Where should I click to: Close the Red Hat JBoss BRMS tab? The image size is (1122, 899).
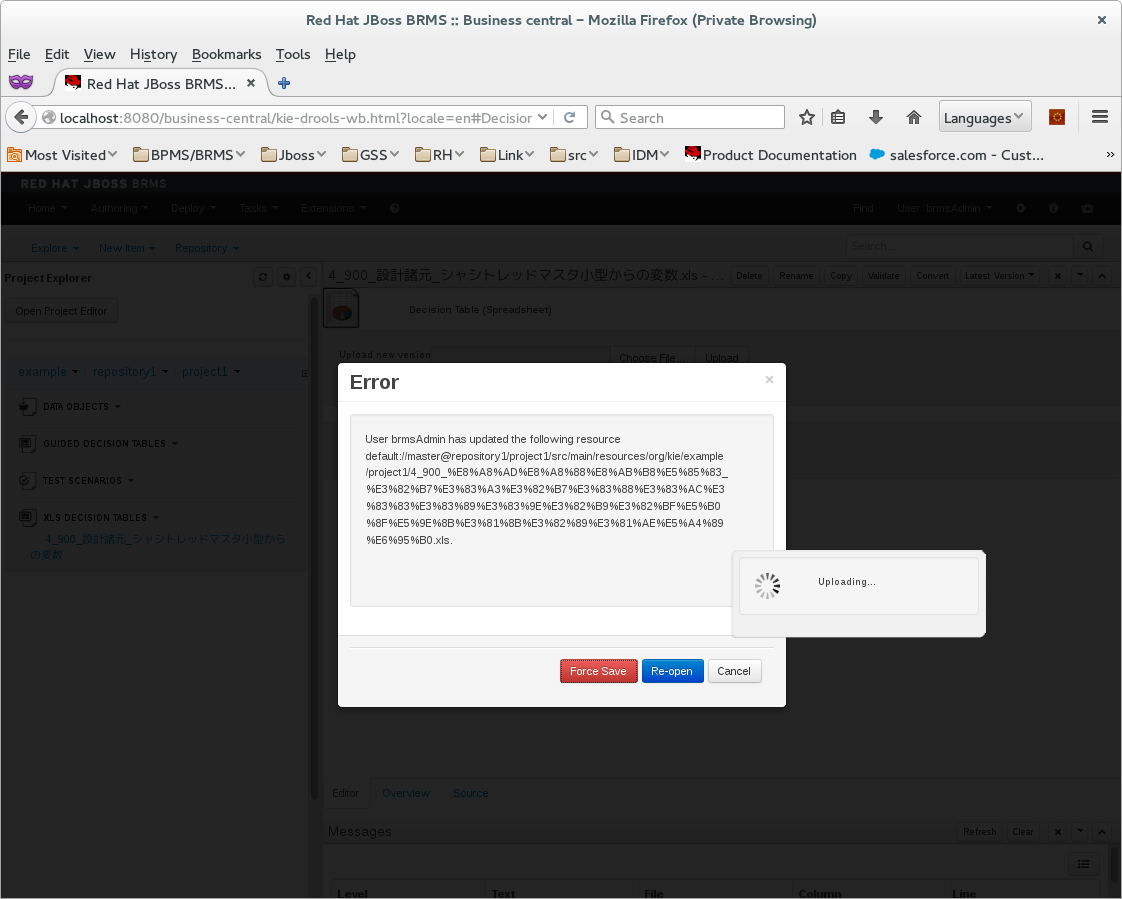[x=250, y=83]
